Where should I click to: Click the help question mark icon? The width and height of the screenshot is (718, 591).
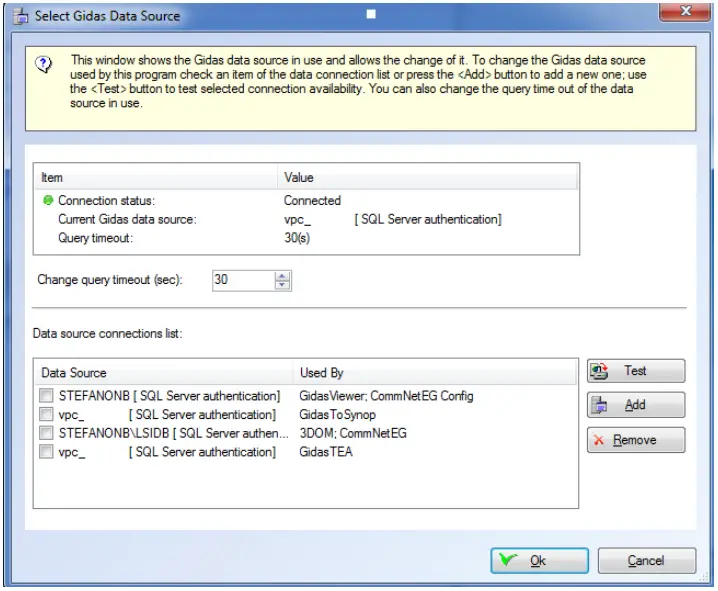(x=44, y=64)
